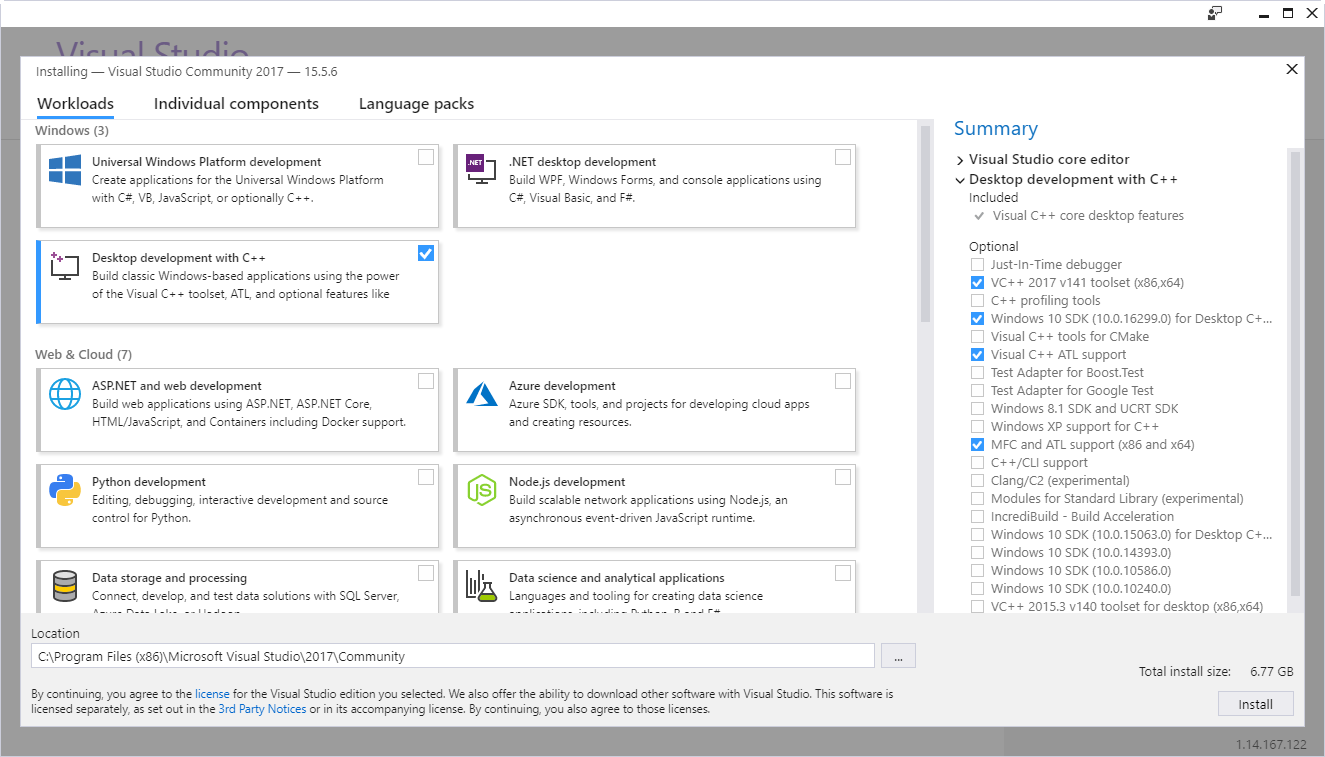Check the Universal Windows Platform development workload
The height and width of the screenshot is (757, 1325).
pos(426,157)
